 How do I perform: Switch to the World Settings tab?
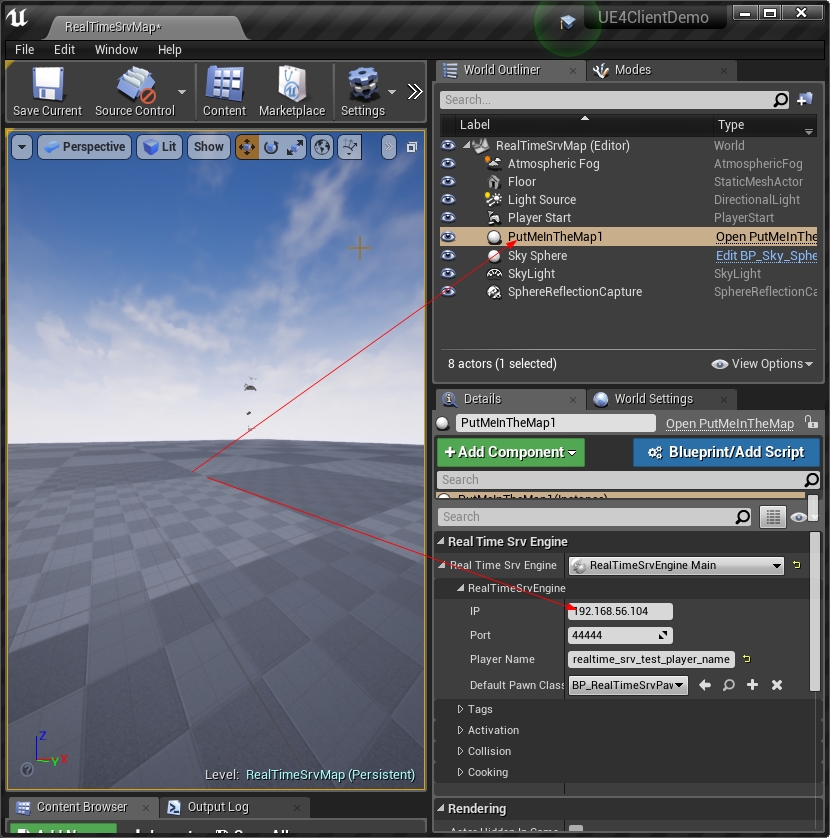(x=661, y=399)
